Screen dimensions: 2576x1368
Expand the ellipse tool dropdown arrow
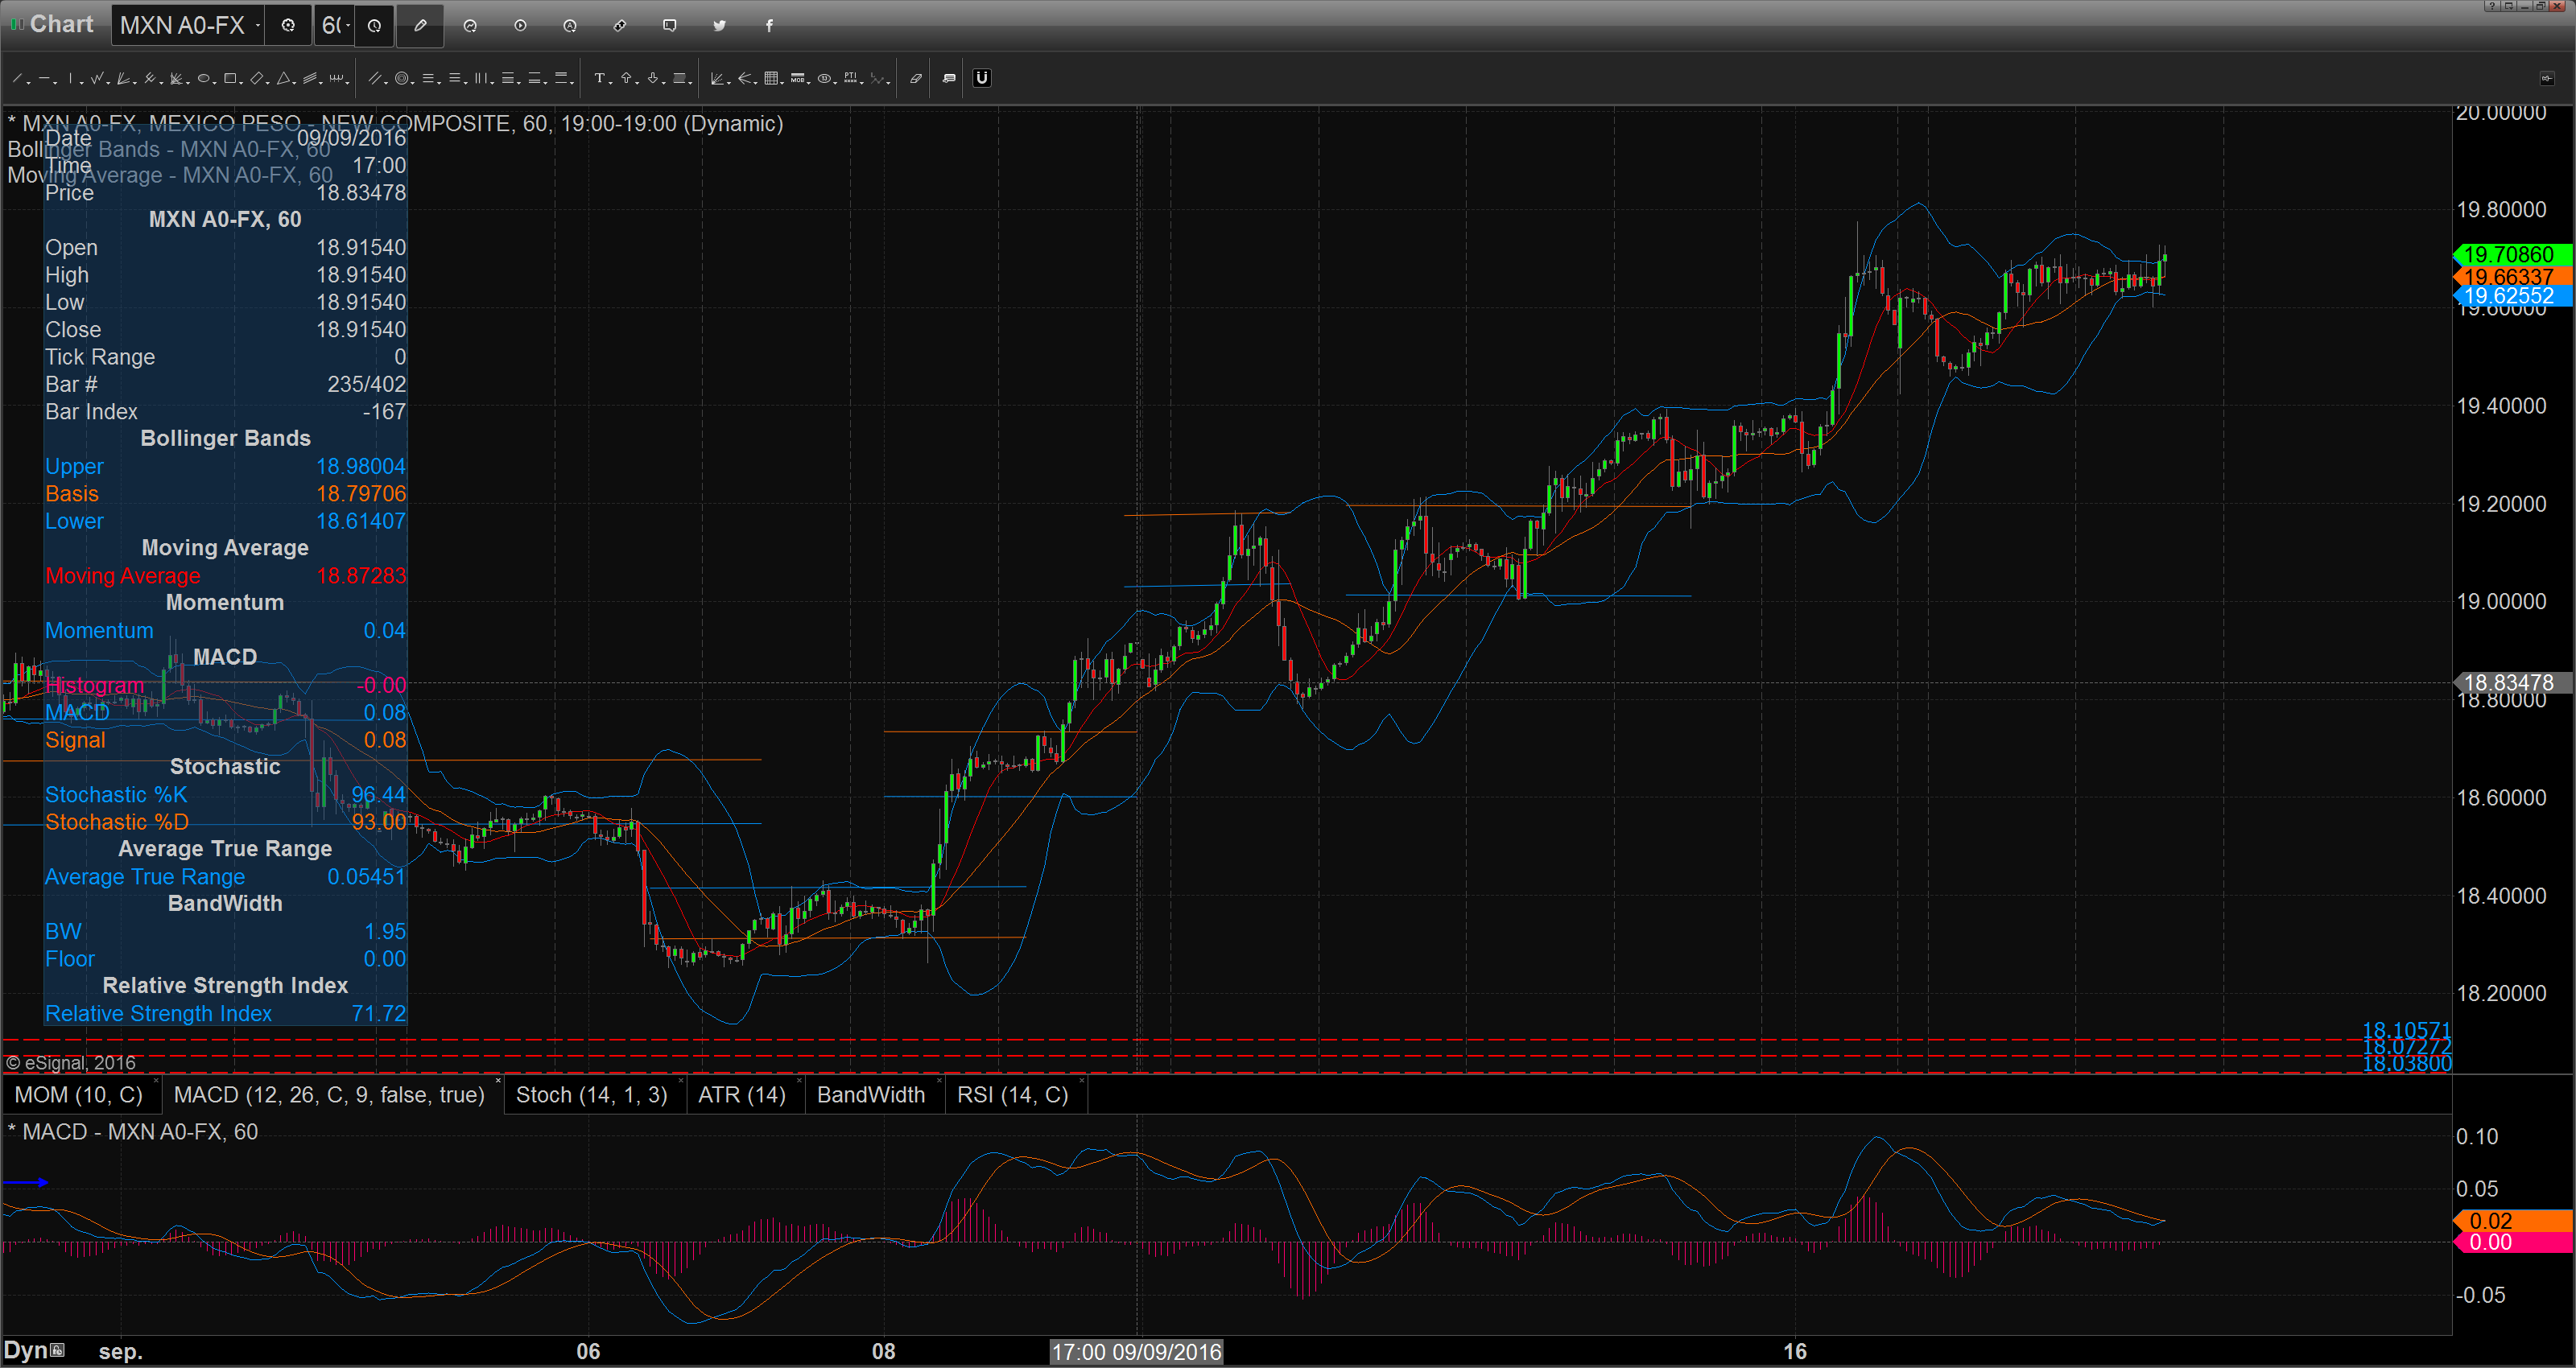tap(214, 82)
